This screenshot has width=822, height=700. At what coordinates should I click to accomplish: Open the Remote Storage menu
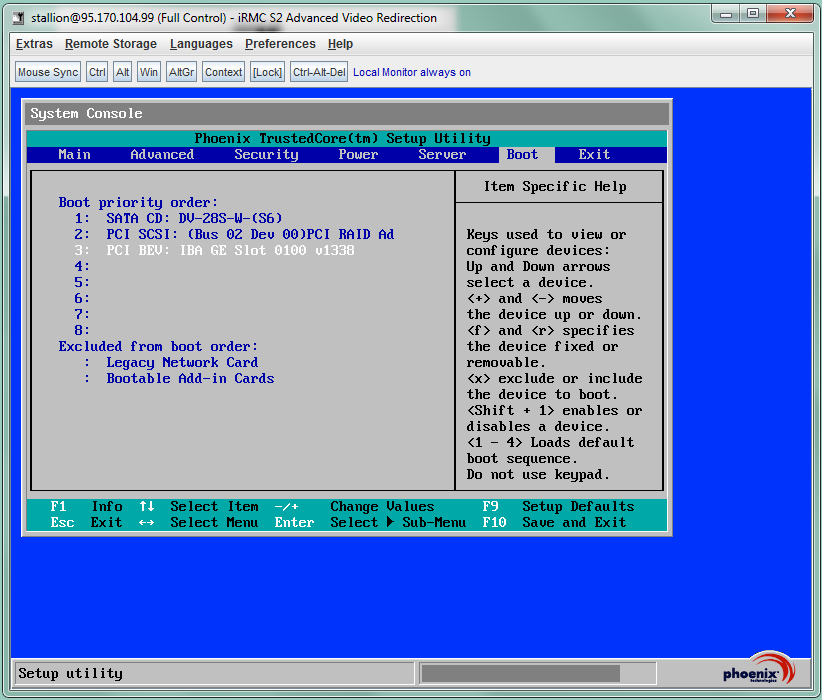point(111,44)
